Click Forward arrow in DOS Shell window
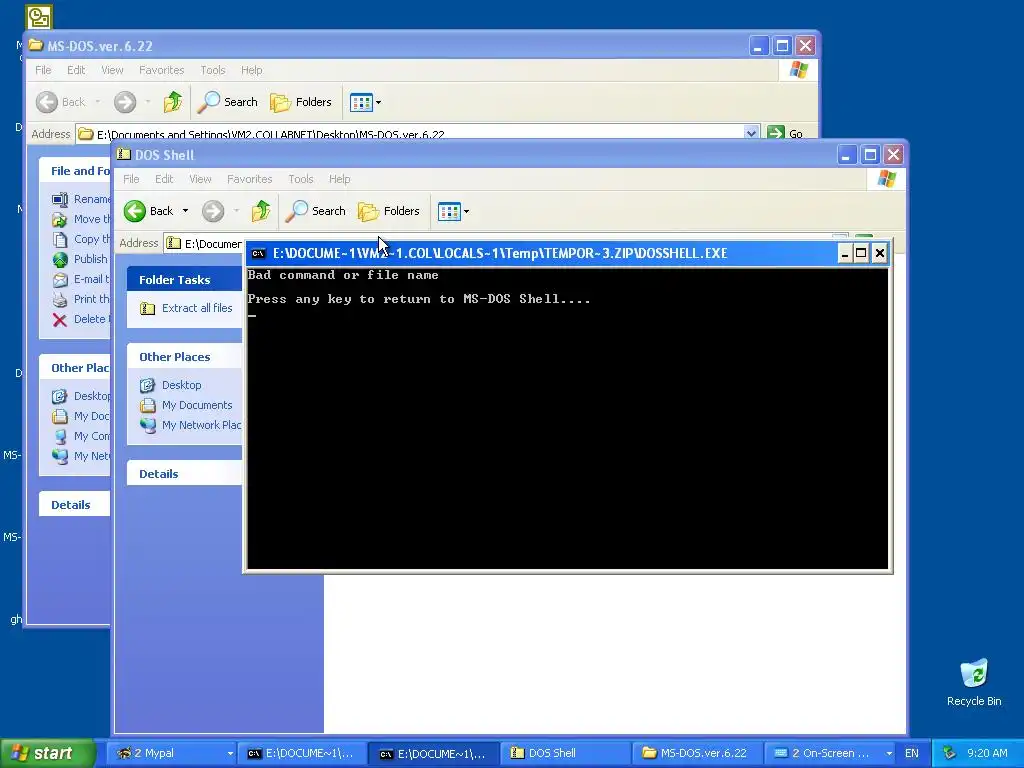This screenshot has height=768, width=1024. pyautogui.click(x=213, y=211)
